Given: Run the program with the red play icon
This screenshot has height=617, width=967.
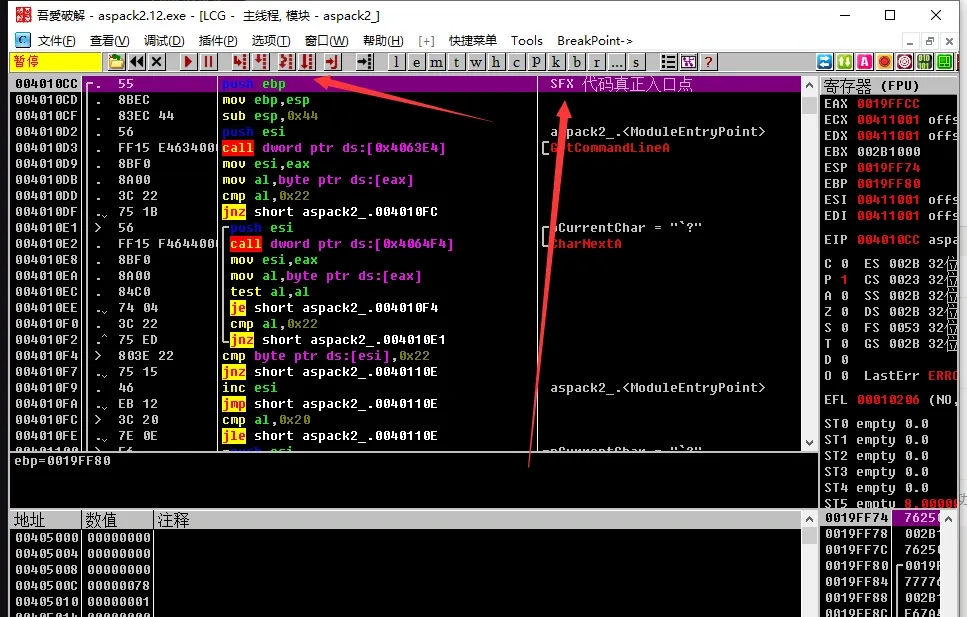Looking at the screenshot, I should 188,62.
